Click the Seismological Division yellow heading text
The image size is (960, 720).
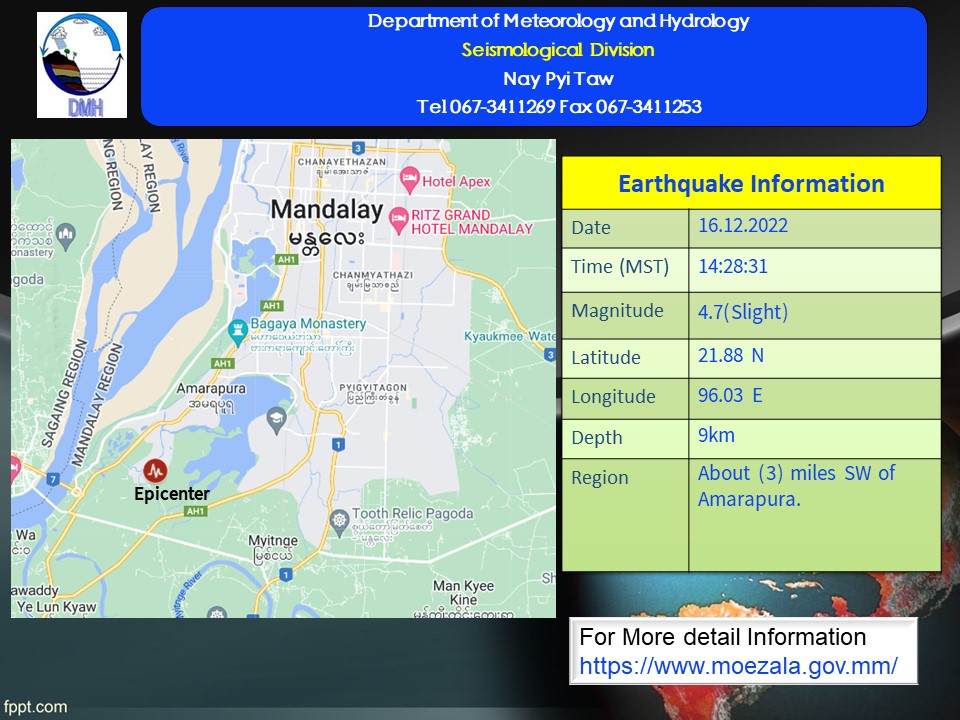point(557,50)
